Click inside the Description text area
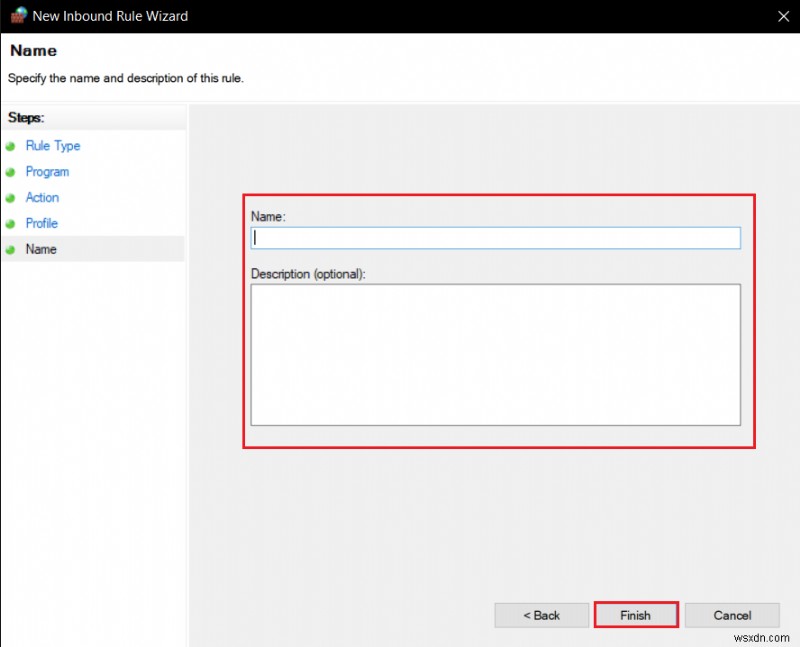This screenshot has width=800, height=647. (495, 354)
